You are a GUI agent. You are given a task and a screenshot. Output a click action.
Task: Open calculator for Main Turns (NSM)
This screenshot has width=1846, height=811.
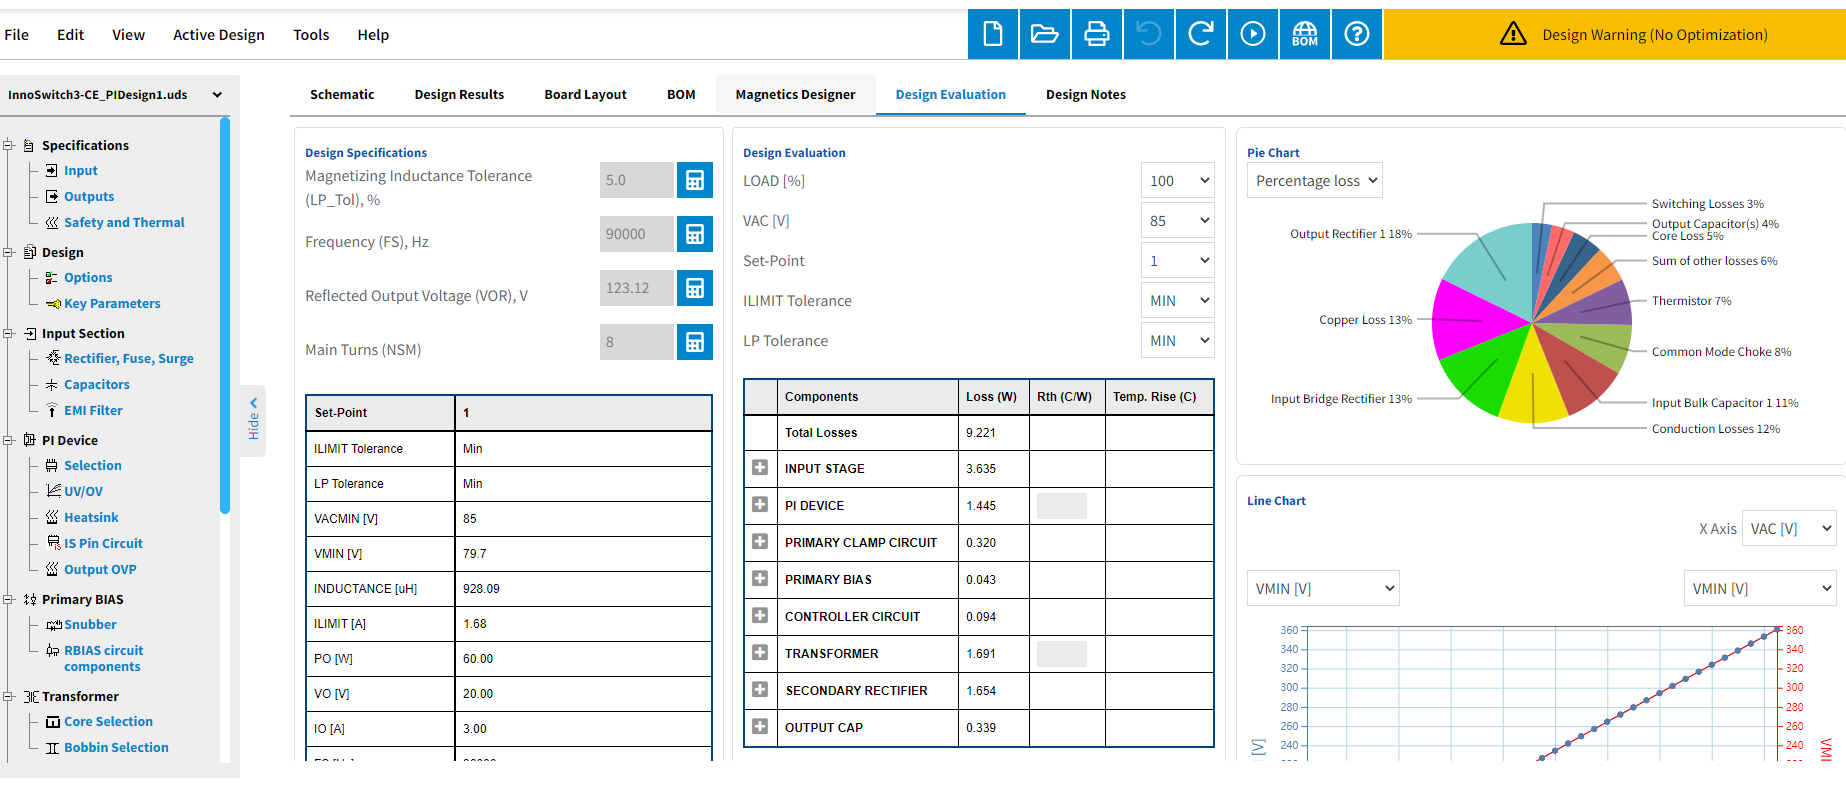[x=695, y=342]
